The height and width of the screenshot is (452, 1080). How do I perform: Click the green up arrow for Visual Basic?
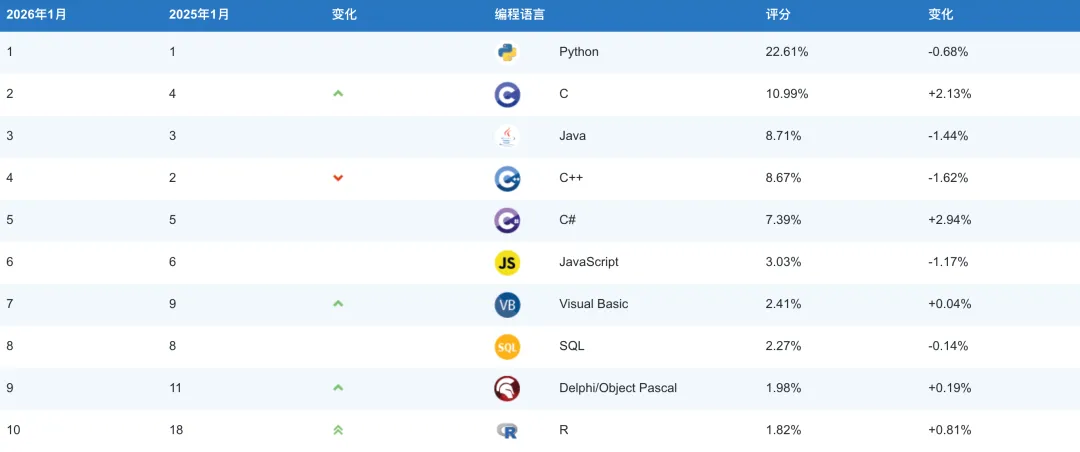coord(338,304)
